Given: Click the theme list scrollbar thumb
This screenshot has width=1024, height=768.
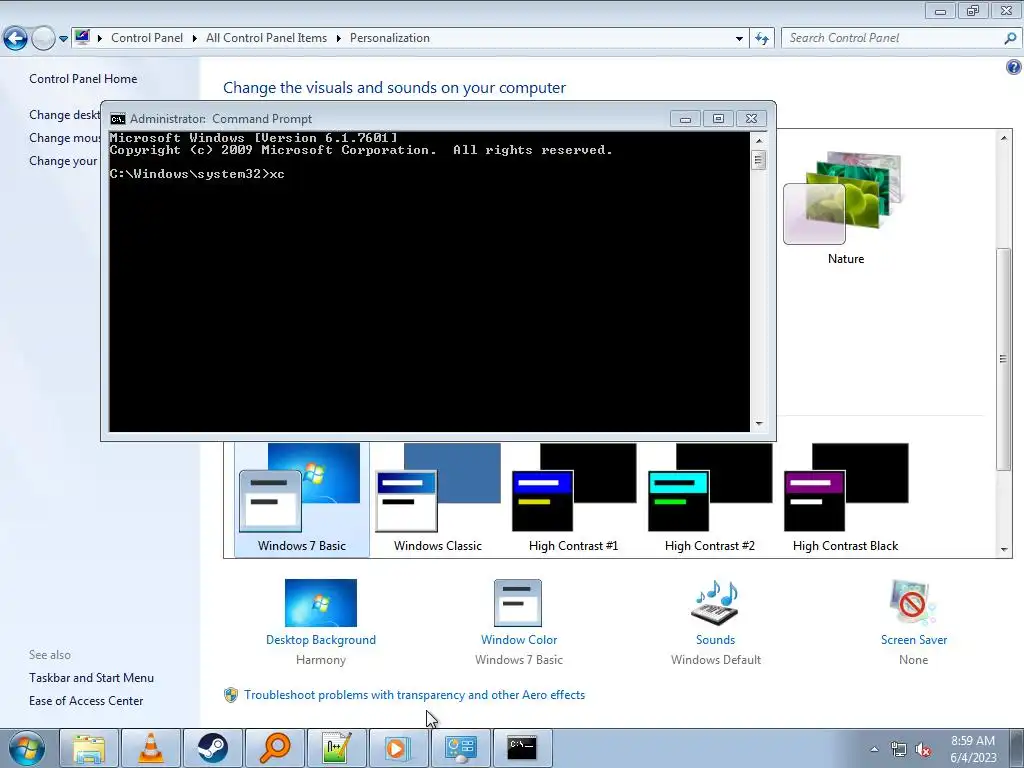Looking at the screenshot, I should click(1004, 359).
